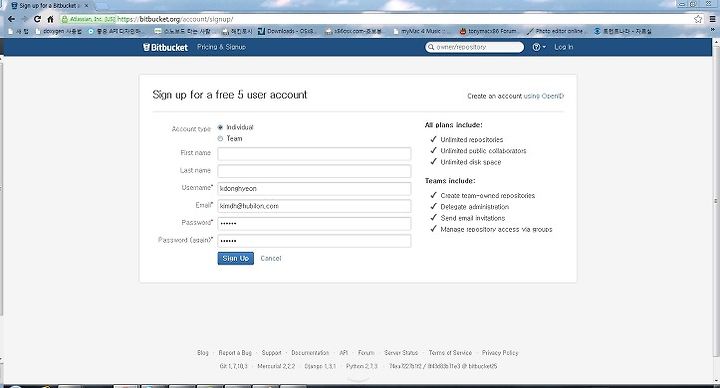The width and height of the screenshot is (720, 388).
Task: Open the help question mark dropdown
Action: tap(539, 47)
